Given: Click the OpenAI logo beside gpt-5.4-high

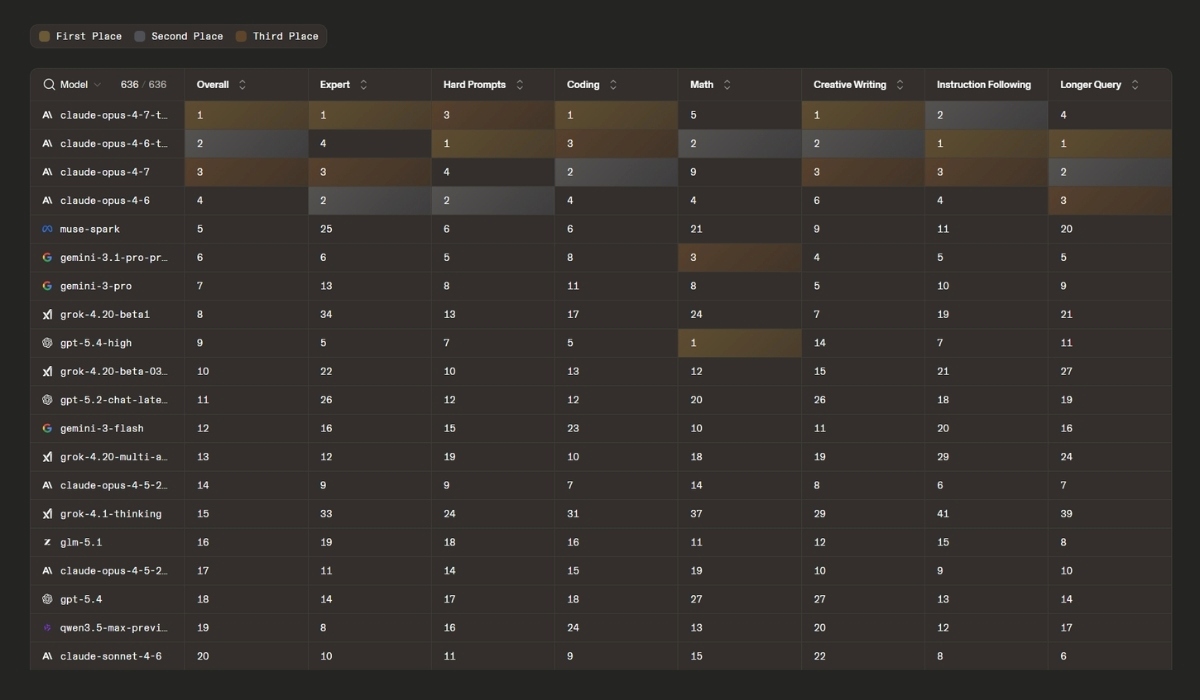Looking at the screenshot, I should pyautogui.click(x=47, y=343).
